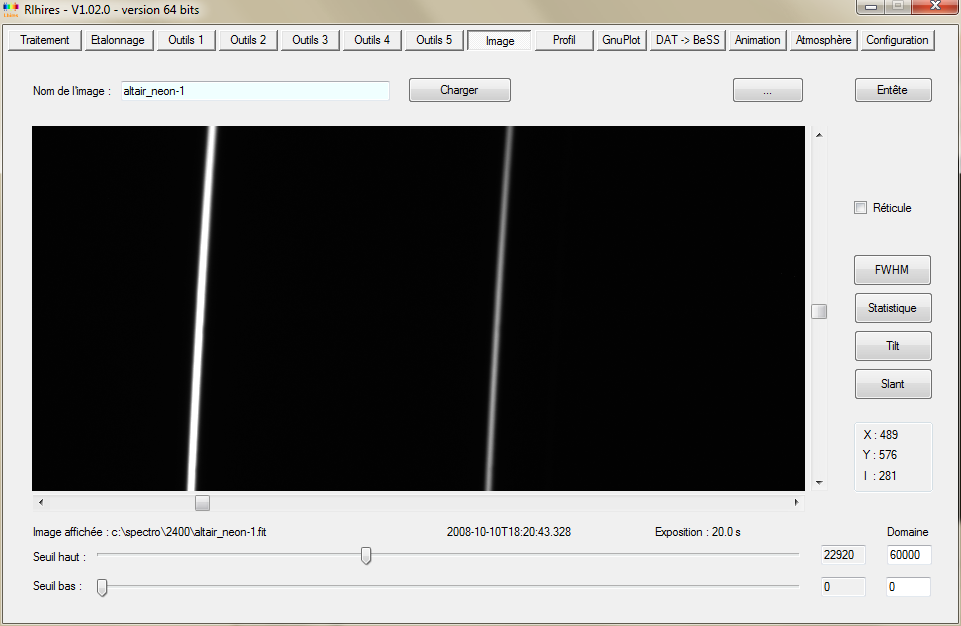The image size is (961, 626).
Task: Switch to the Outils 5 tab
Action: [x=434, y=40]
